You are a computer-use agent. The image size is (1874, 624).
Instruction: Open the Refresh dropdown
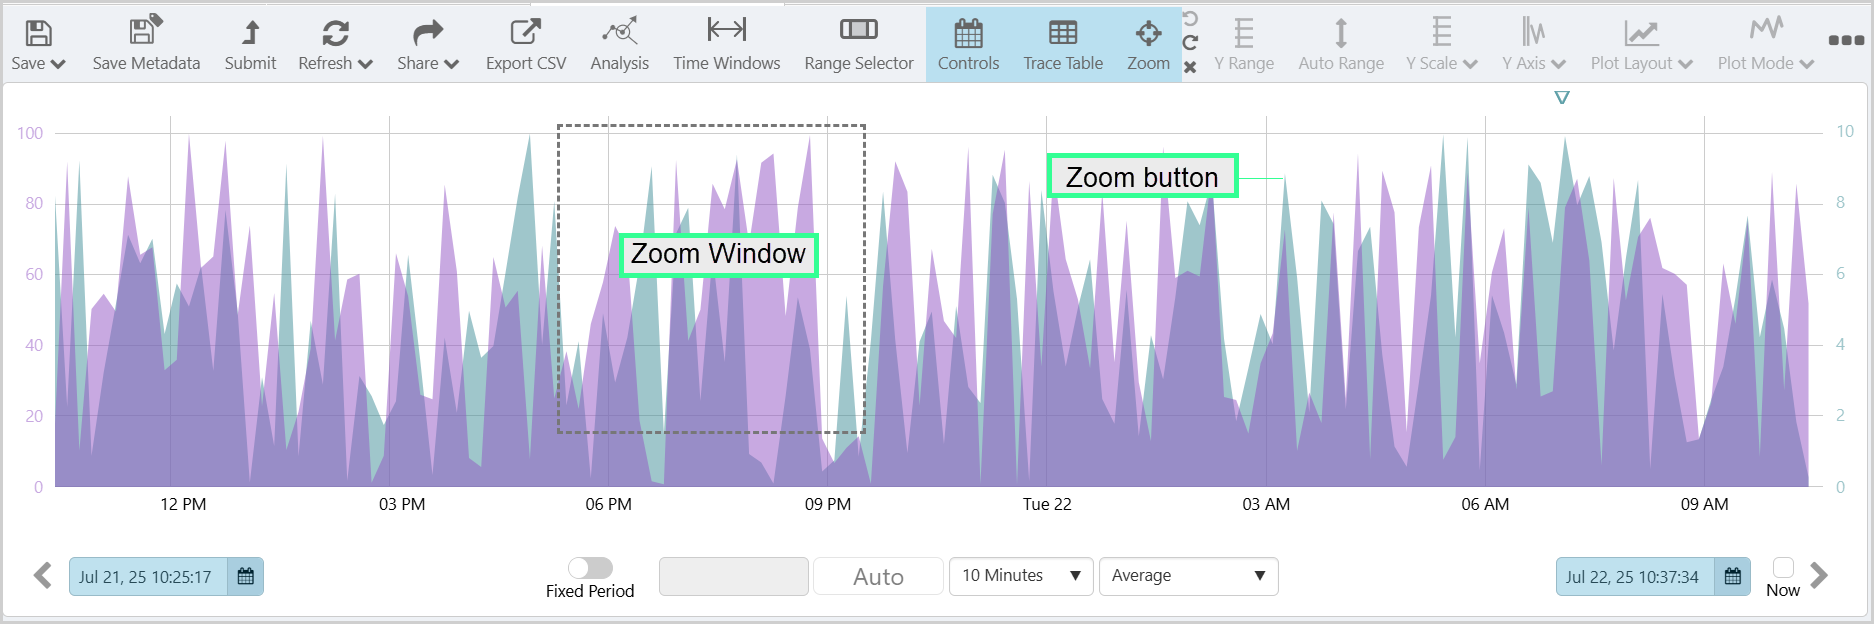tap(335, 46)
